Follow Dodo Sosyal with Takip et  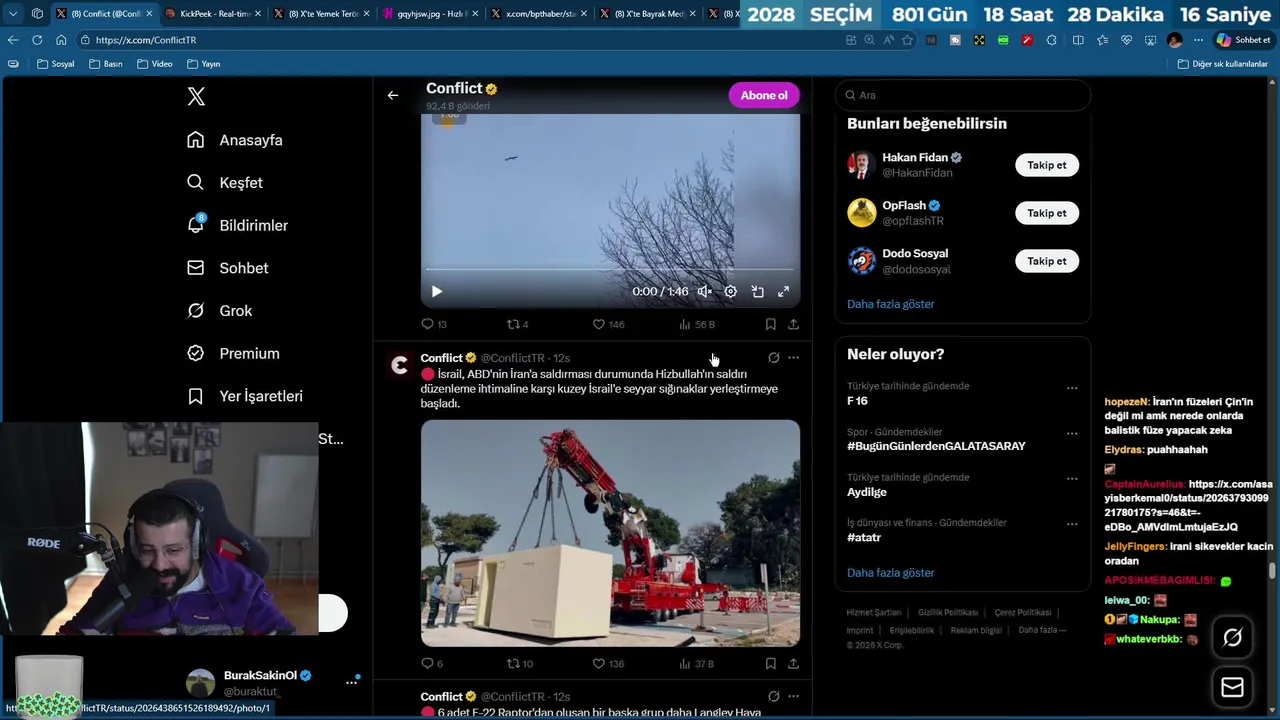click(x=1047, y=261)
